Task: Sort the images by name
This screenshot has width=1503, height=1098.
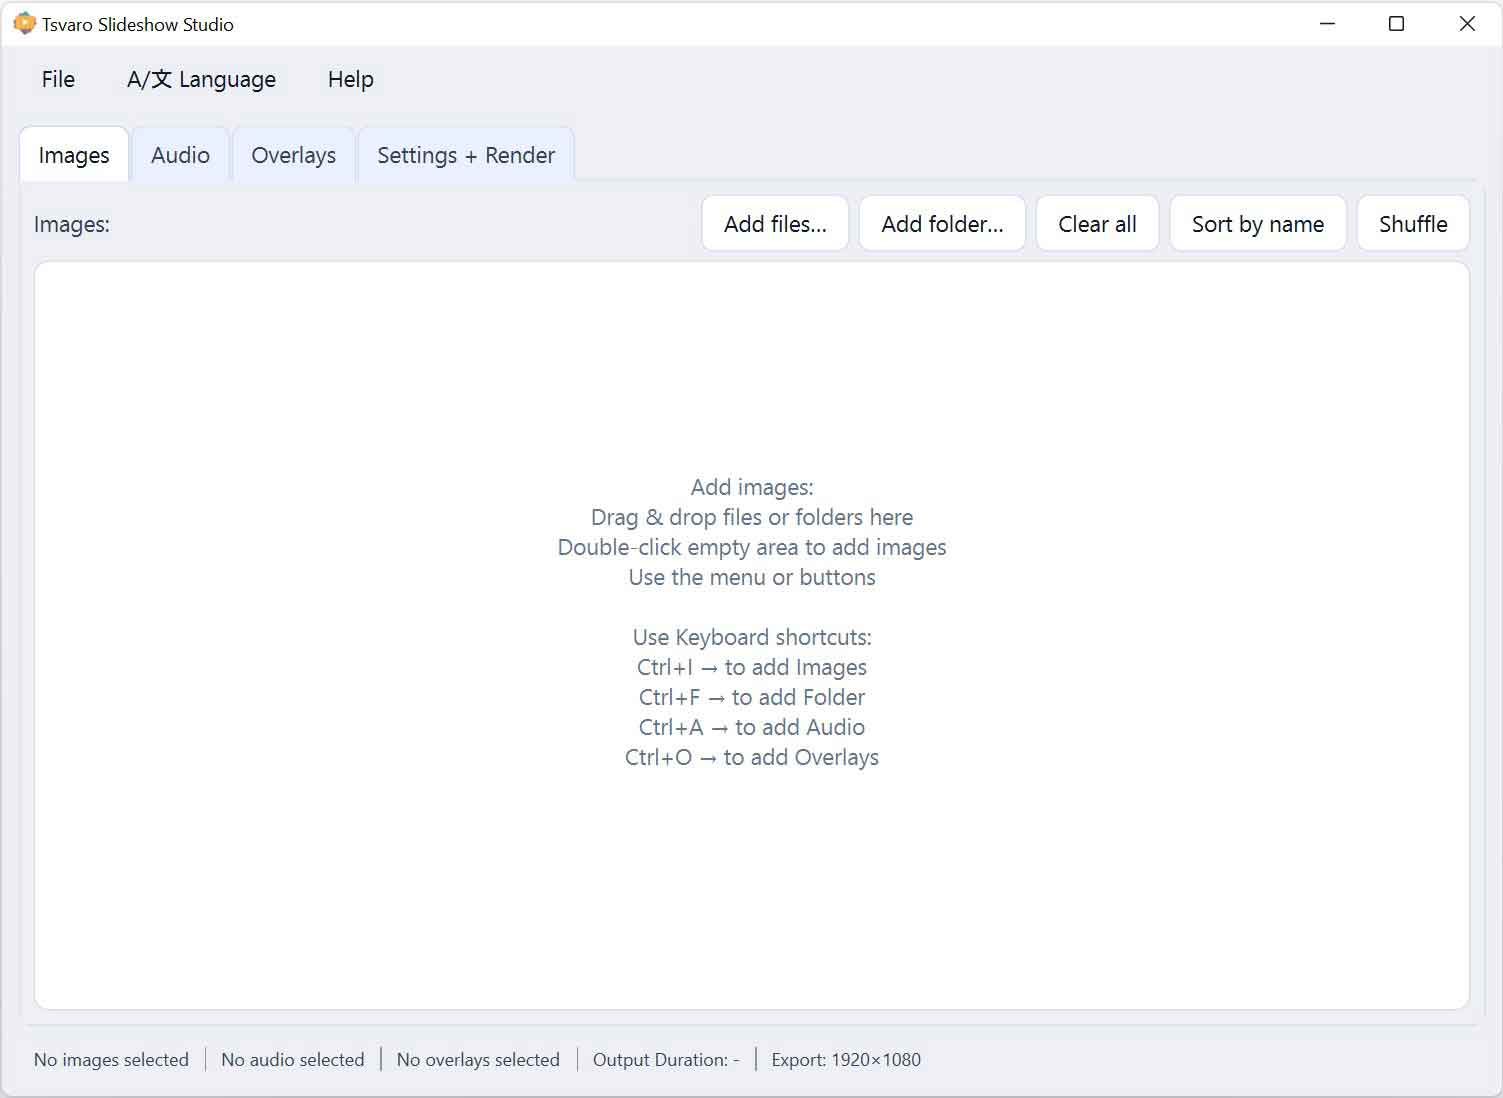Action: [1257, 223]
